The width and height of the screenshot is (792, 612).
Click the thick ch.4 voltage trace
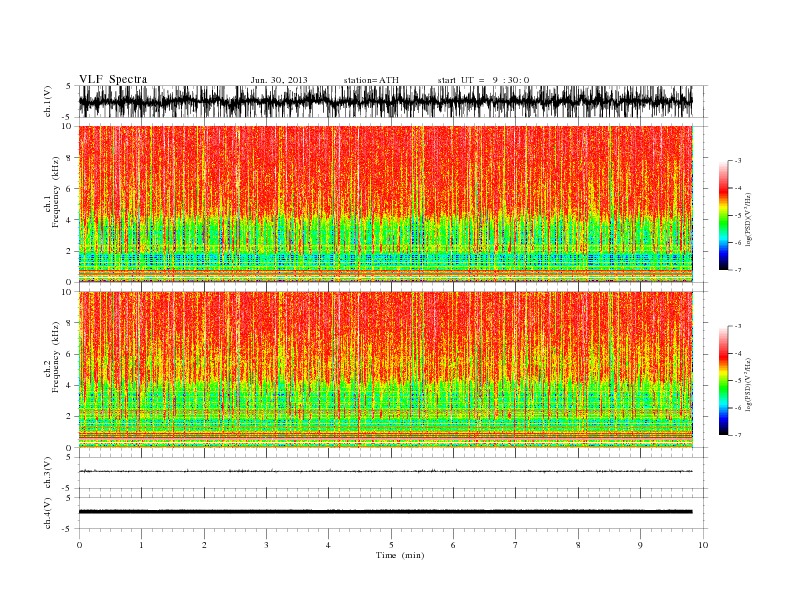[385, 512]
